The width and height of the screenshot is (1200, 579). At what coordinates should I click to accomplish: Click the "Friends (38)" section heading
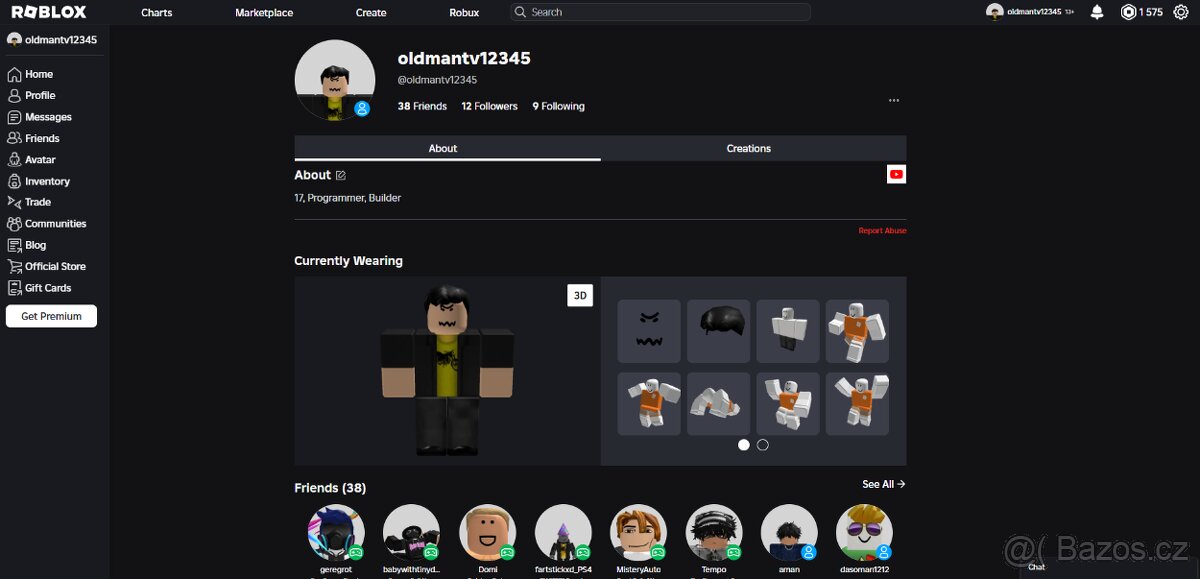330,488
